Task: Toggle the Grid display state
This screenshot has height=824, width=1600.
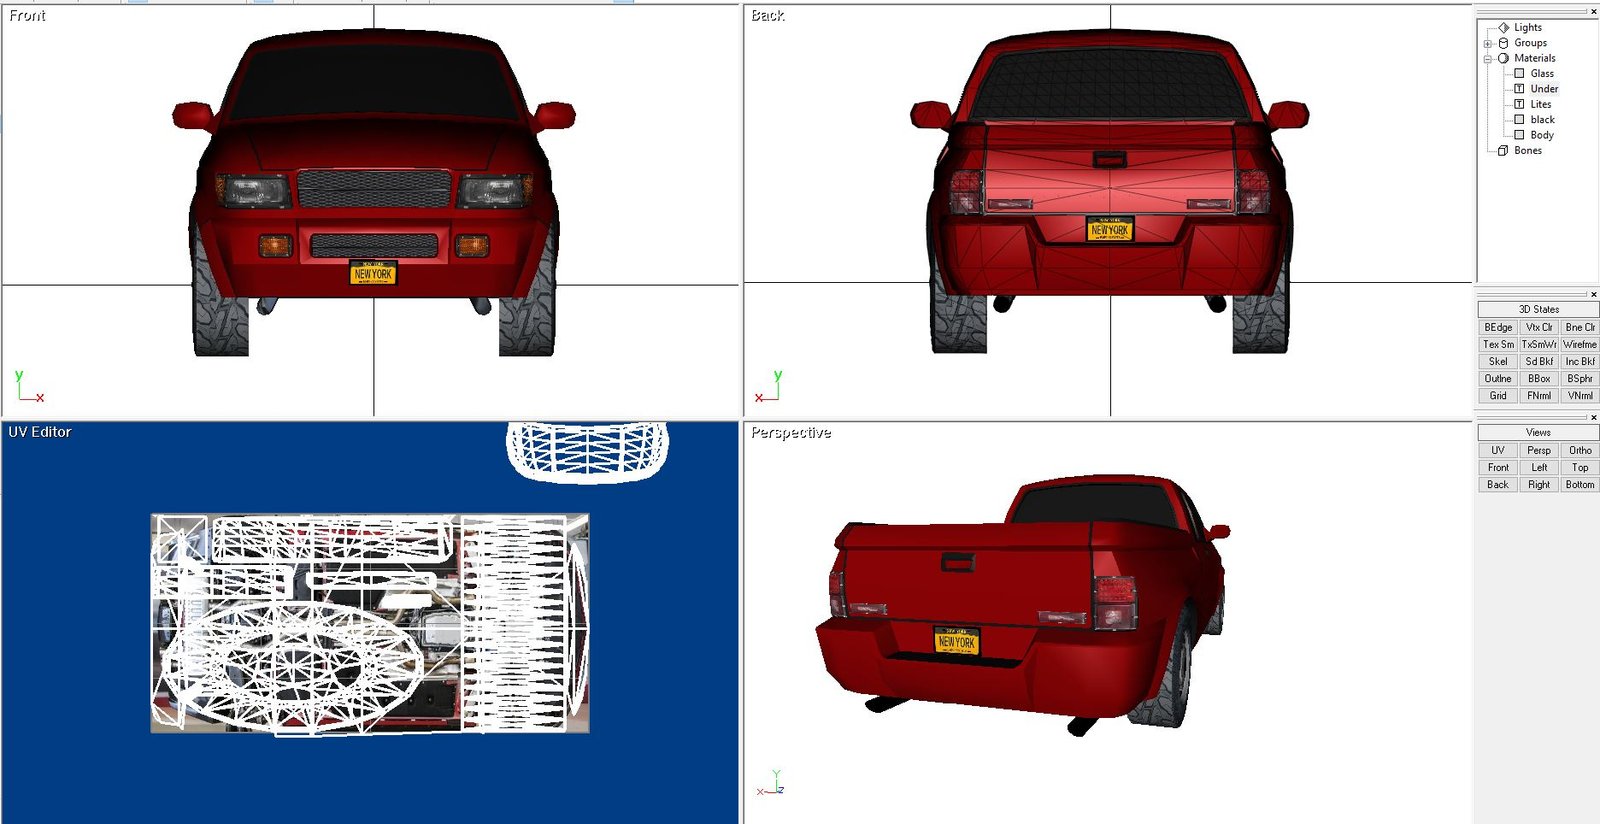Action: tap(1498, 396)
